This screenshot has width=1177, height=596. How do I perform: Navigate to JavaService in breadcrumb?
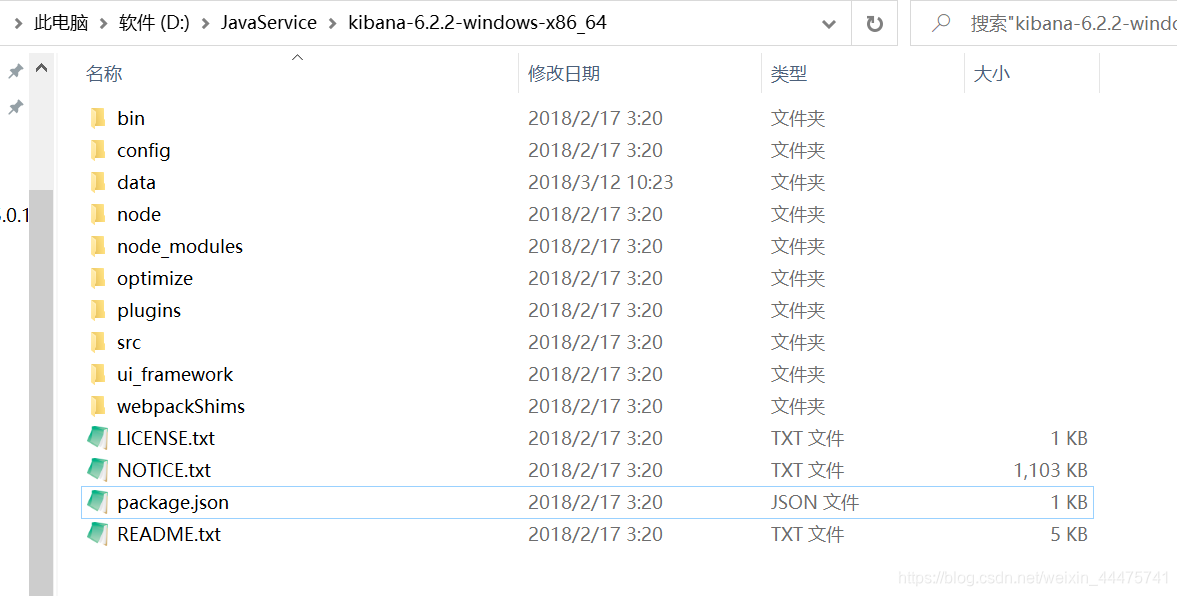tap(269, 23)
